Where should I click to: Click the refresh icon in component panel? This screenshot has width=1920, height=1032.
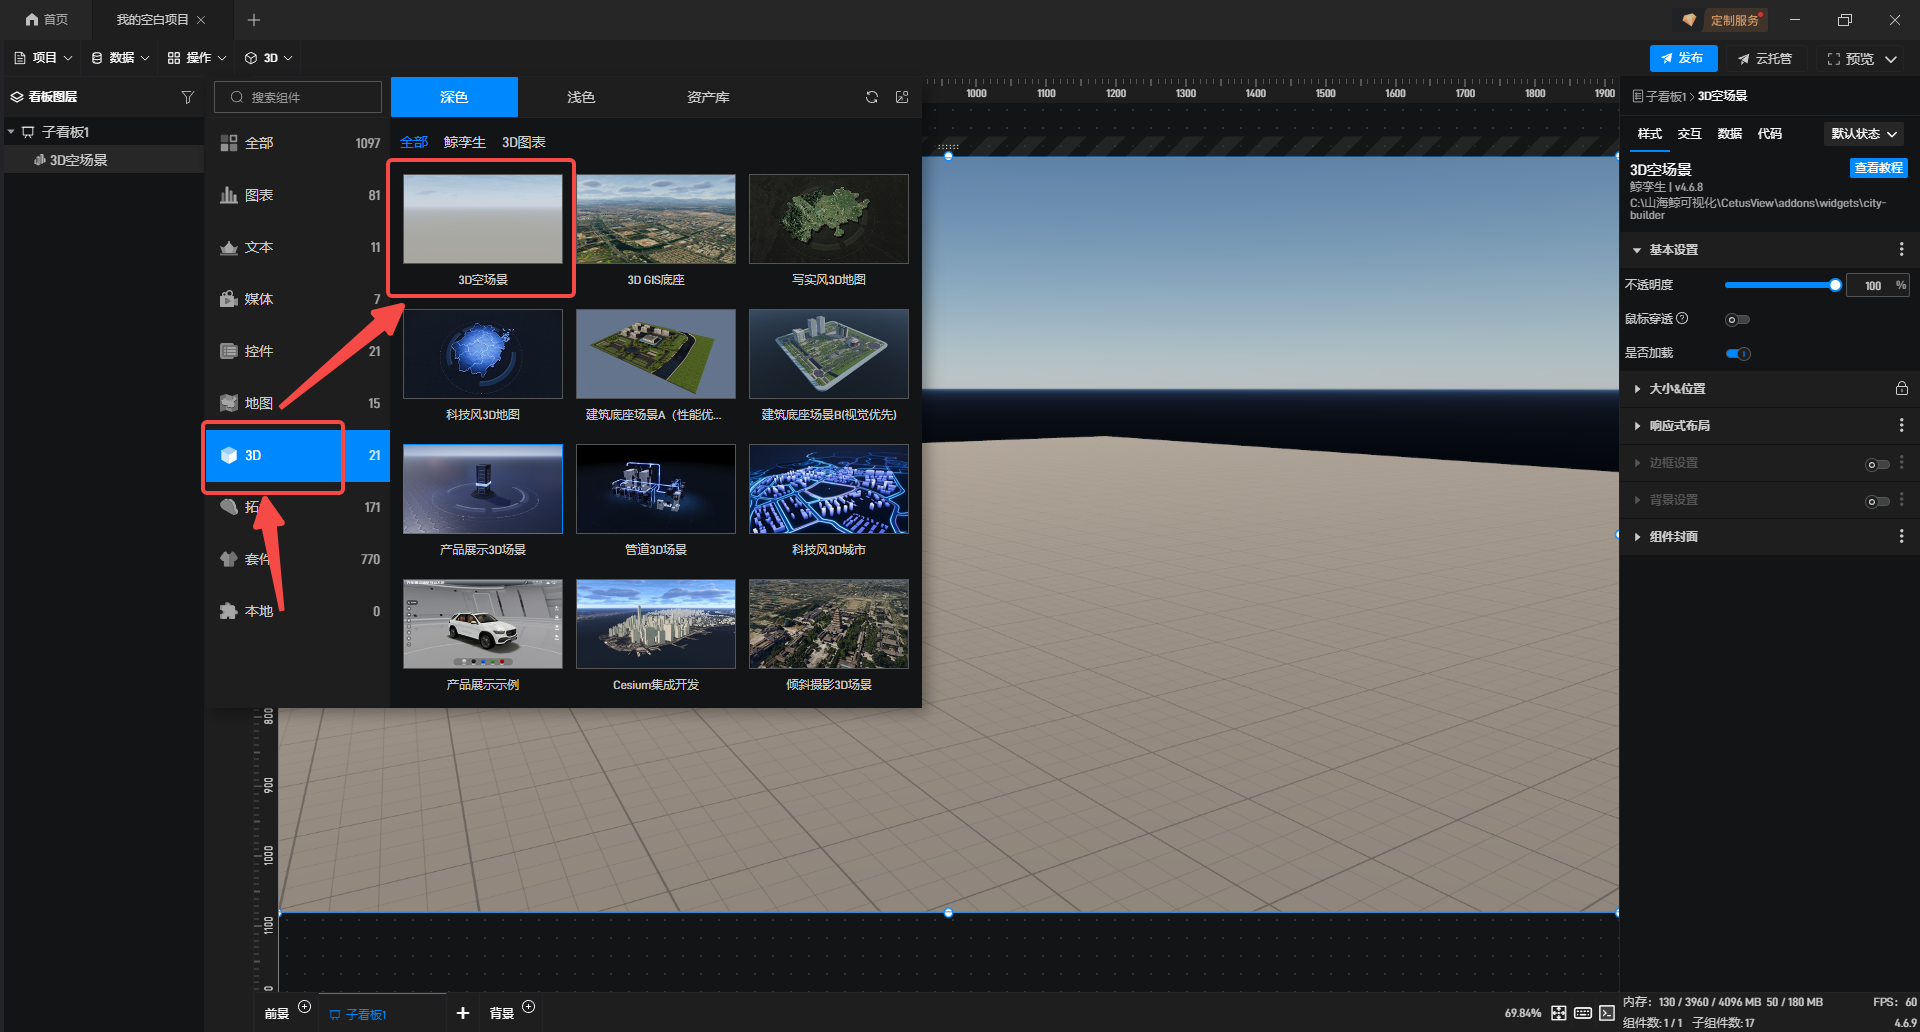(x=872, y=97)
